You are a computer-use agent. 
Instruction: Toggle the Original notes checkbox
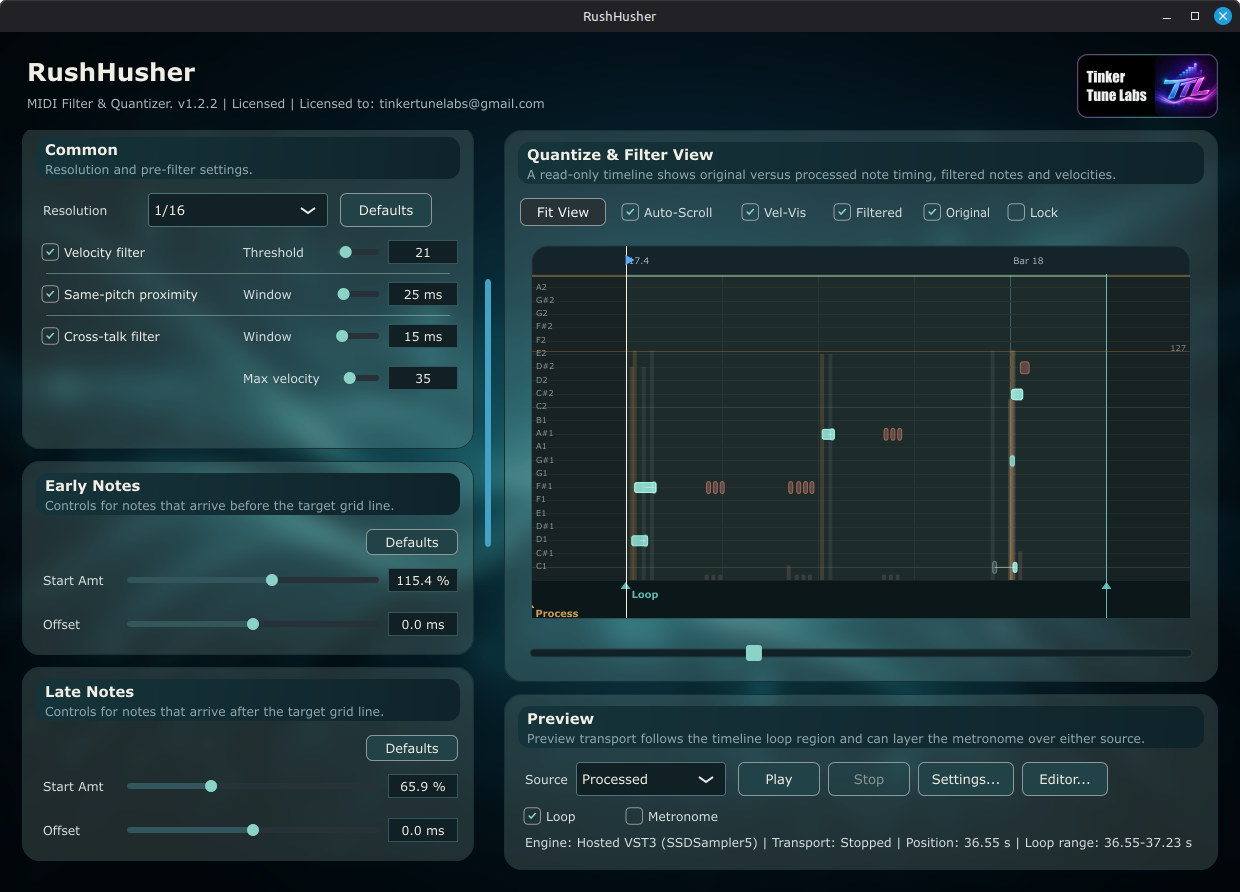(x=932, y=212)
